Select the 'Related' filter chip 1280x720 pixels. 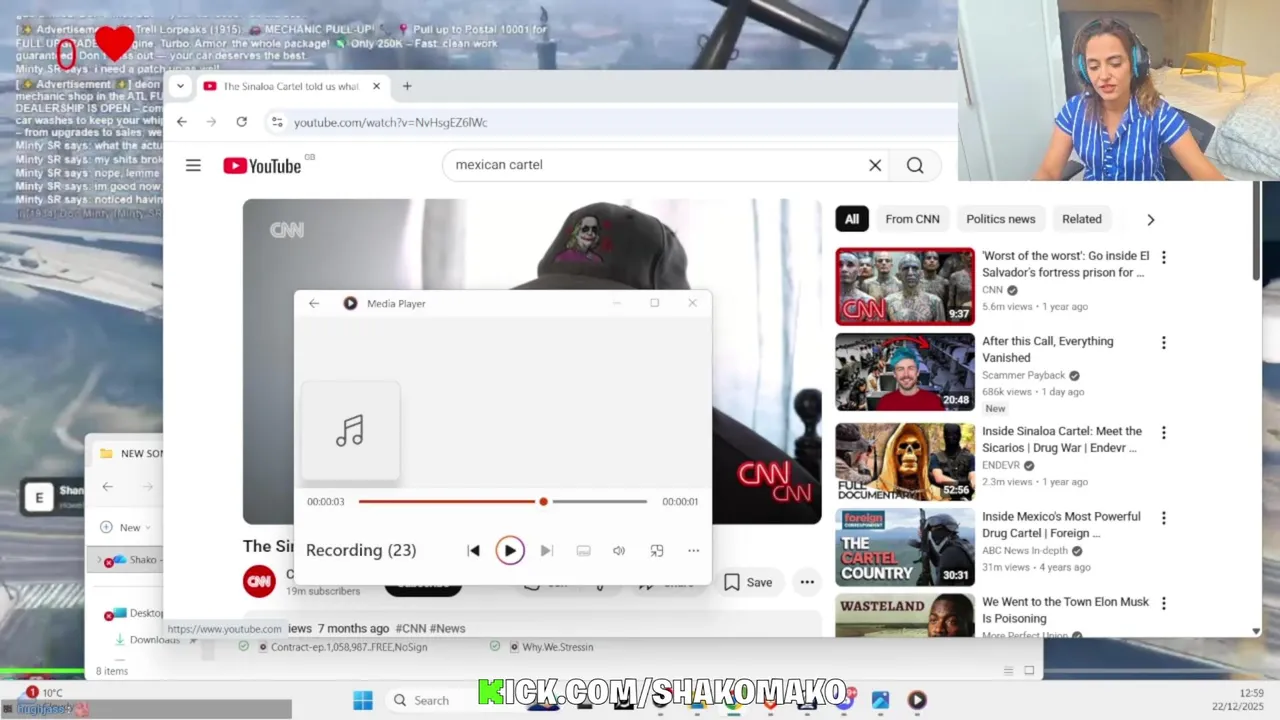pyautogui.click(x=1082, y=219)
